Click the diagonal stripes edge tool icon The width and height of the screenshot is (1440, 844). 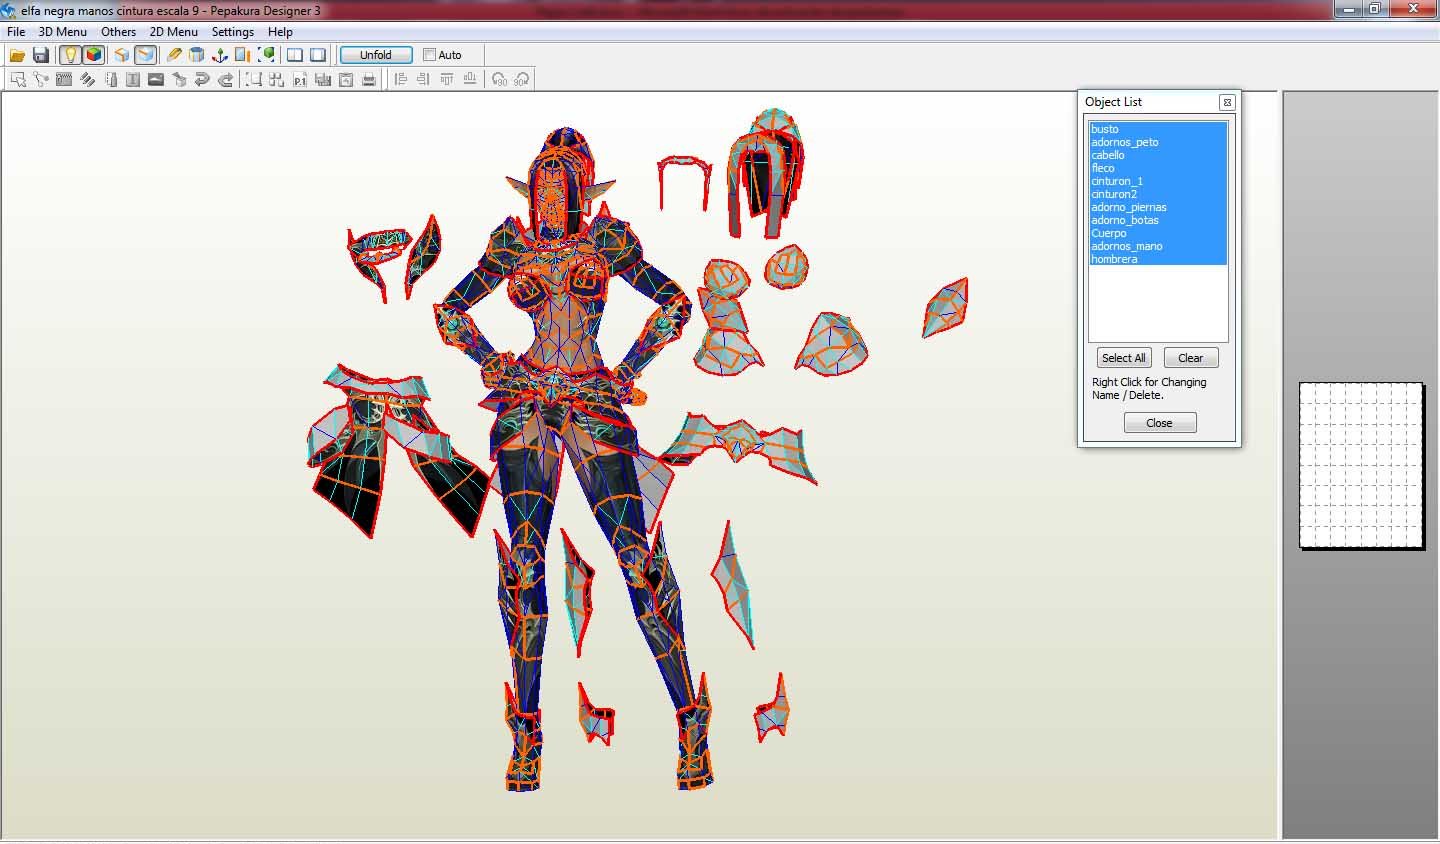coord(87,79)
